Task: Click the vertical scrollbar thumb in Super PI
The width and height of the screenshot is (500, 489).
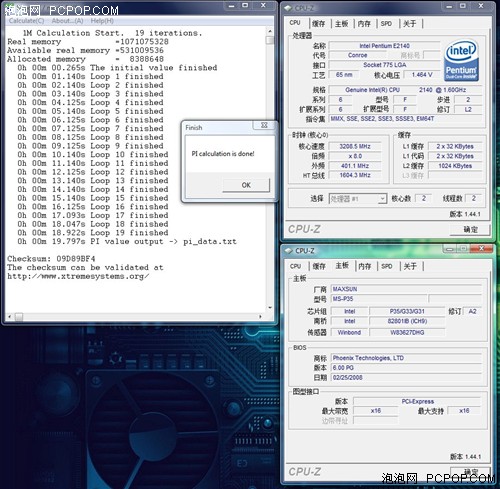Action: (270, 40)
